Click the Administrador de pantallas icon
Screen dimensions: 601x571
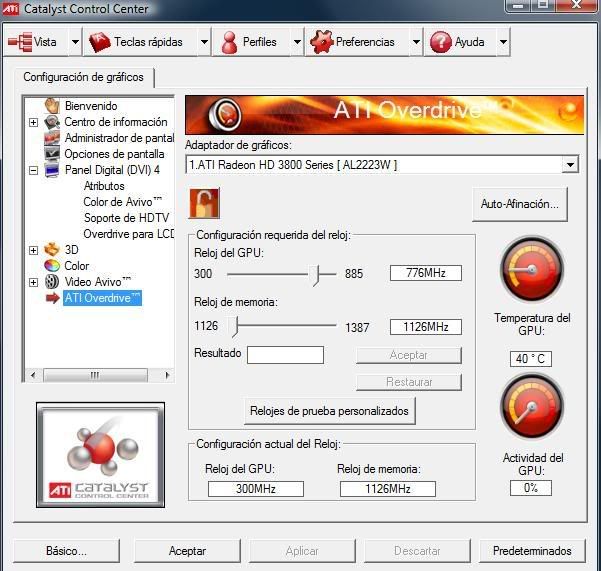click(52, 138)
